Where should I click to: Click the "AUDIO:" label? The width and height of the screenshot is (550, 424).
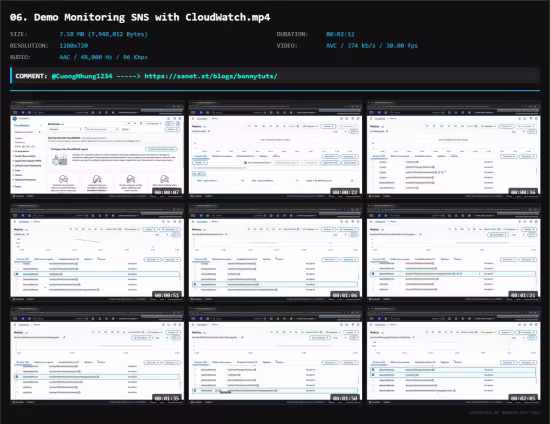click(20, 57)
